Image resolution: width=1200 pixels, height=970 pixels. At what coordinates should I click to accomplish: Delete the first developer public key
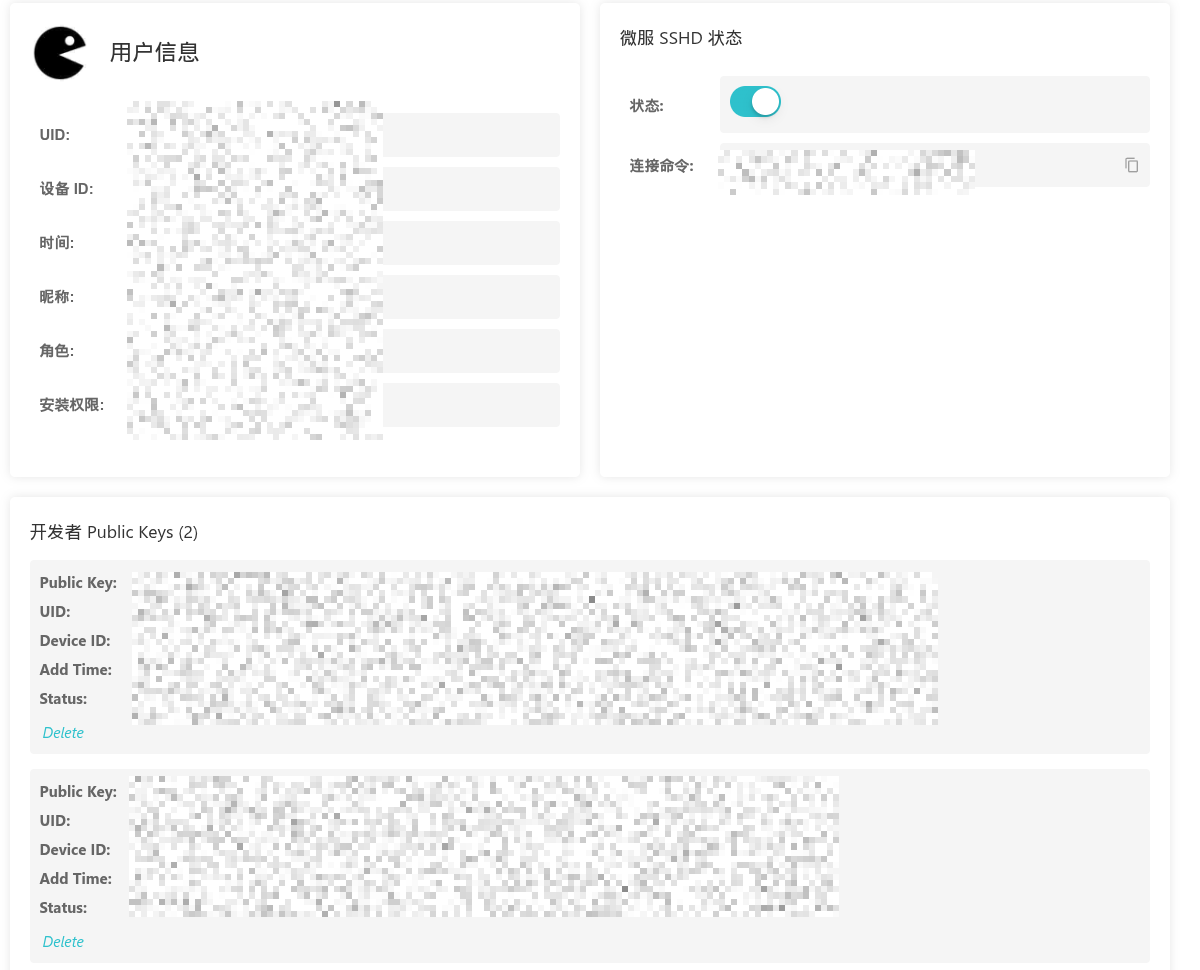click(63, 733)
